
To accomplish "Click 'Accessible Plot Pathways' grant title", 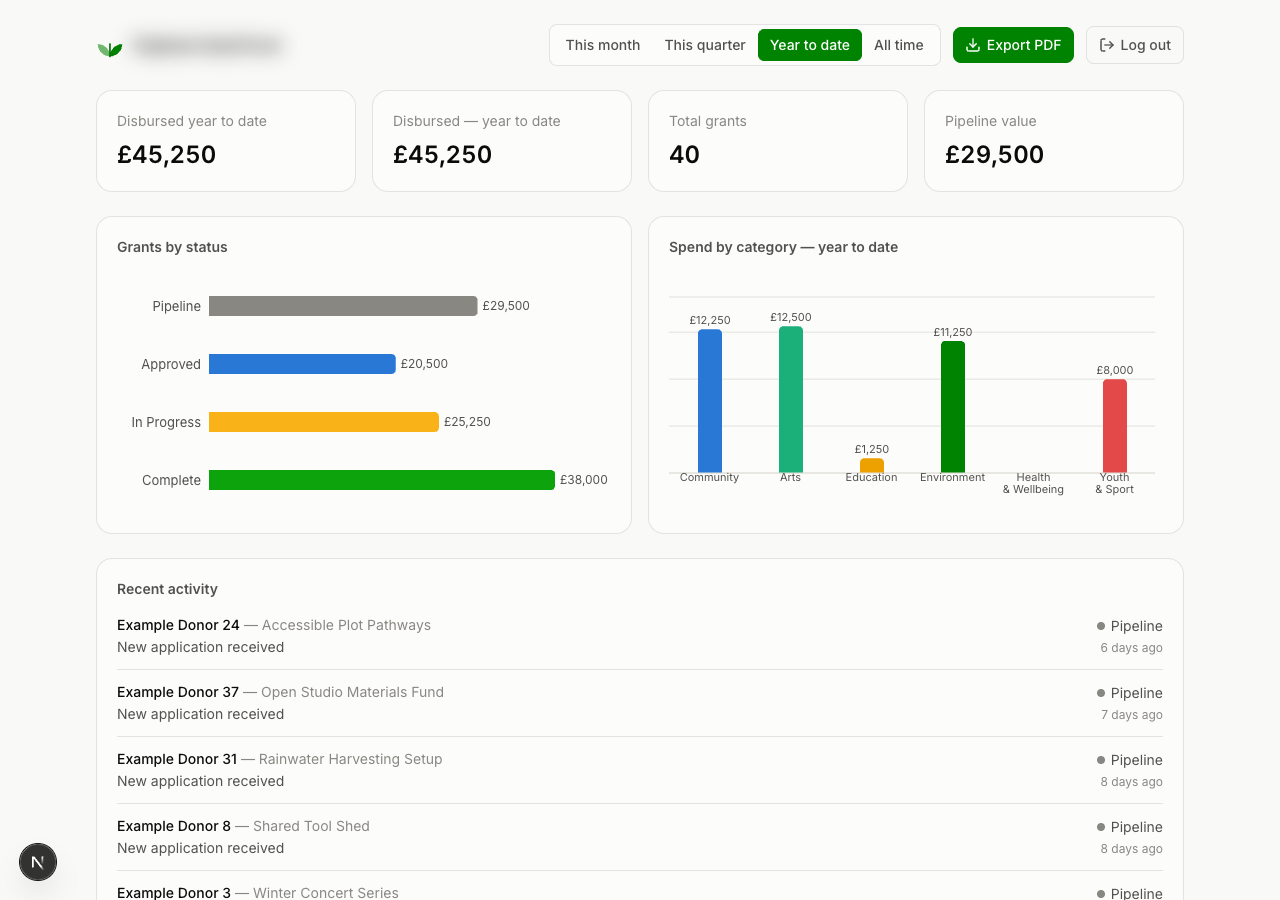I will tap(346, 625).
